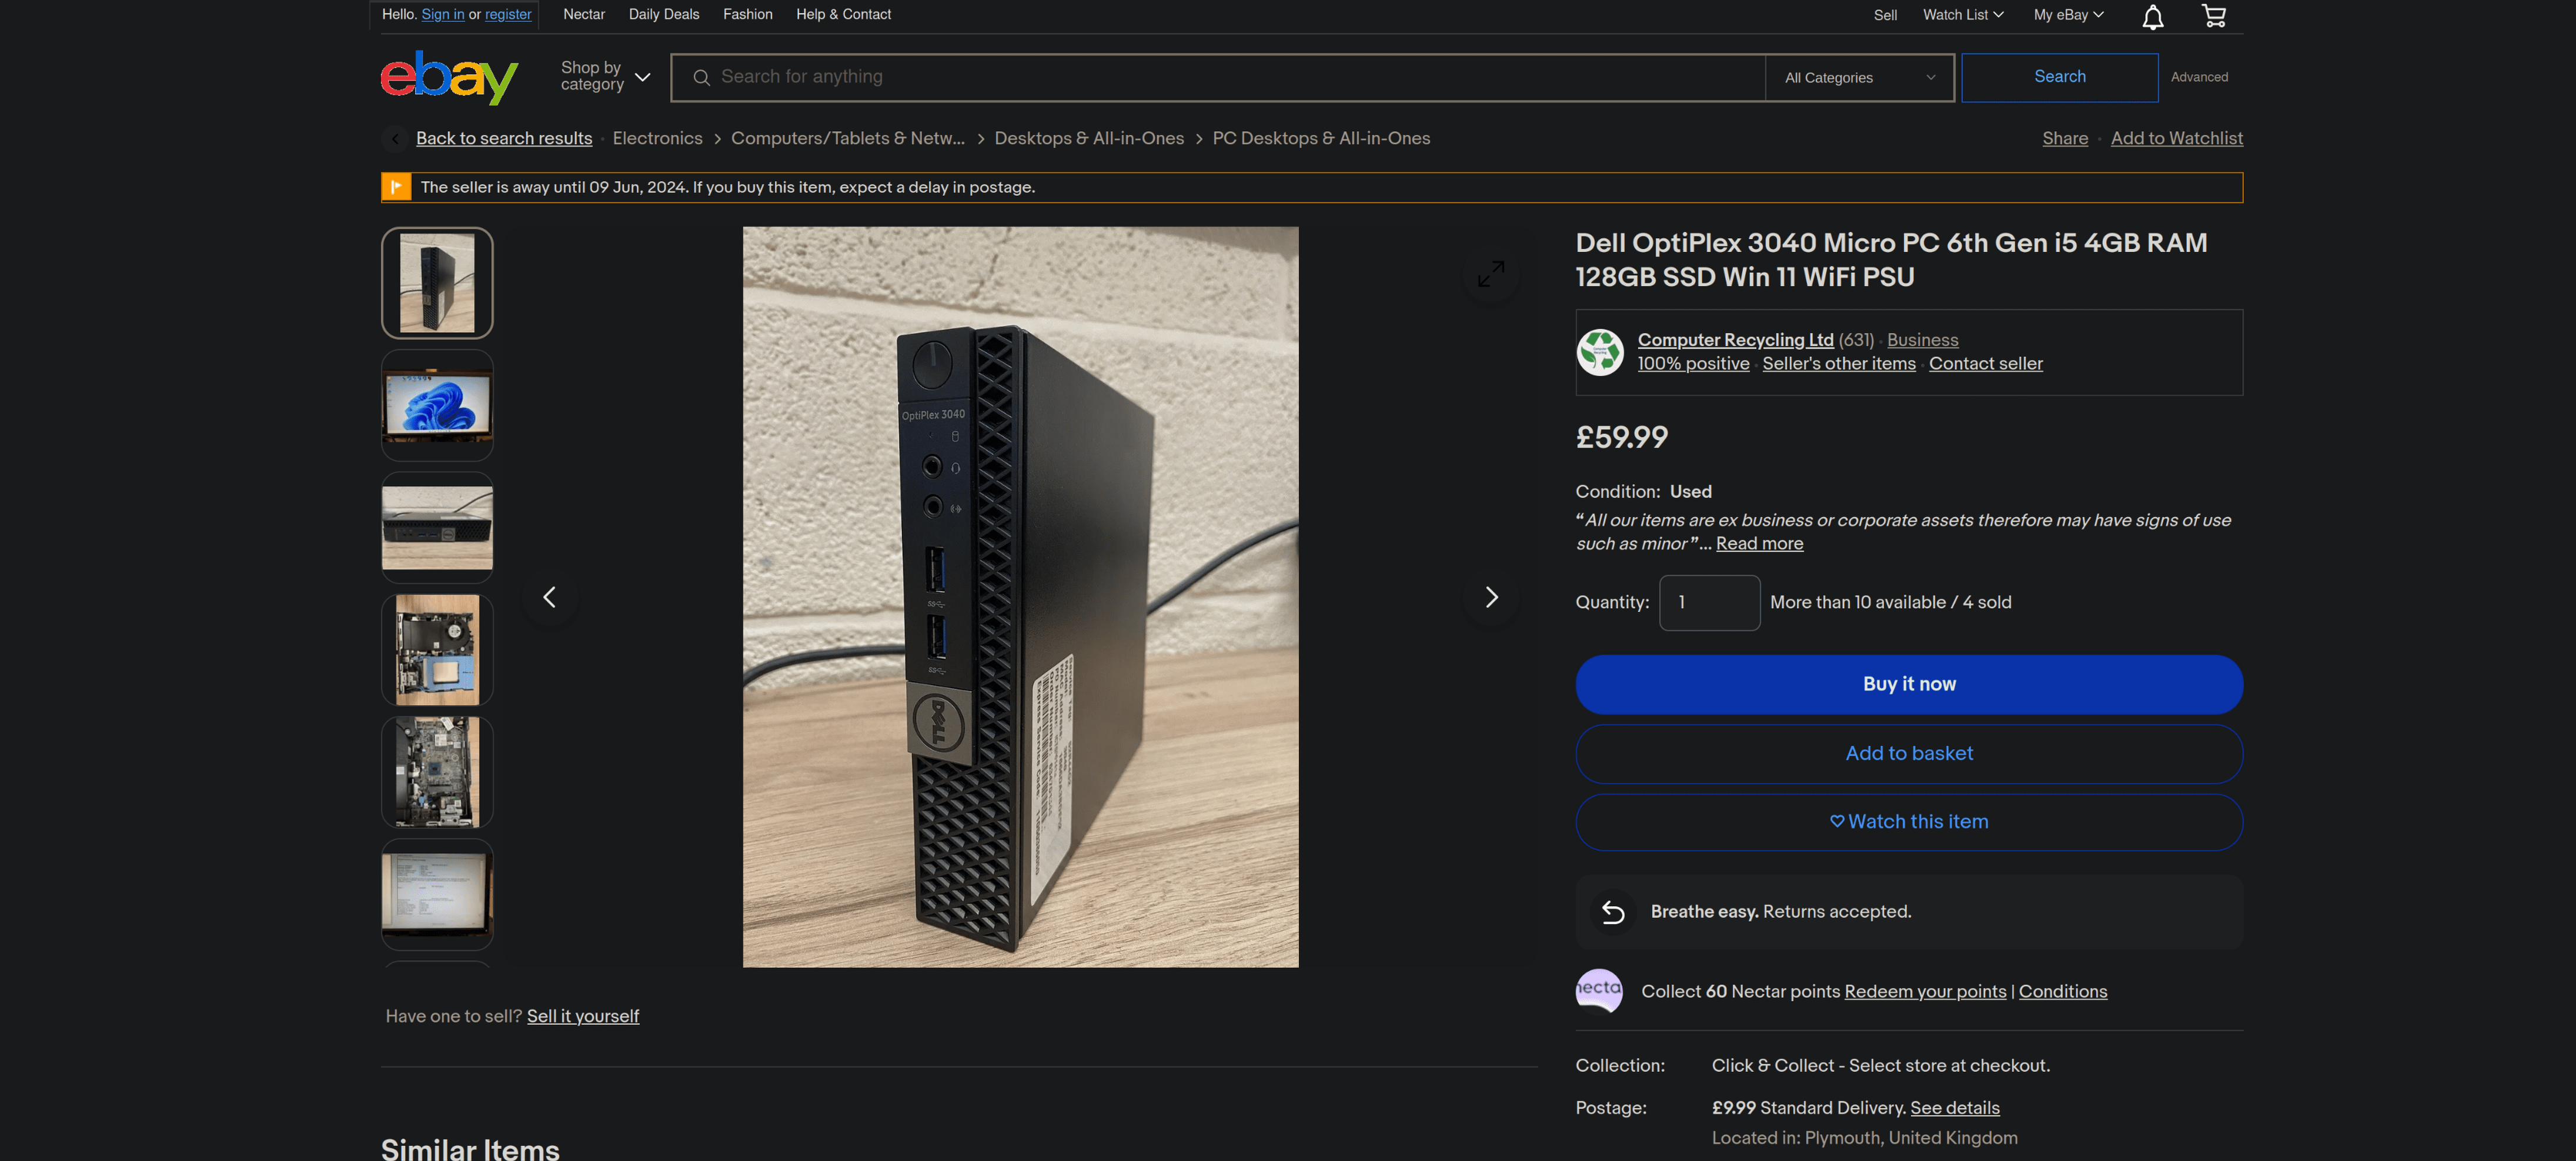Open Nectar in the top menu

pos(583,14)
